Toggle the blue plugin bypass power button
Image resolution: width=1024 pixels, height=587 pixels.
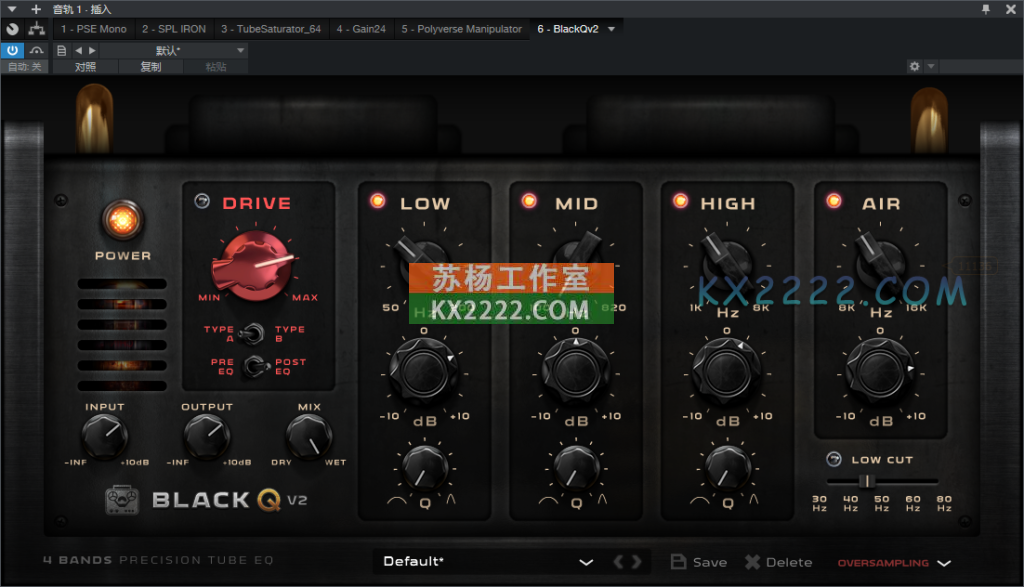12,50
